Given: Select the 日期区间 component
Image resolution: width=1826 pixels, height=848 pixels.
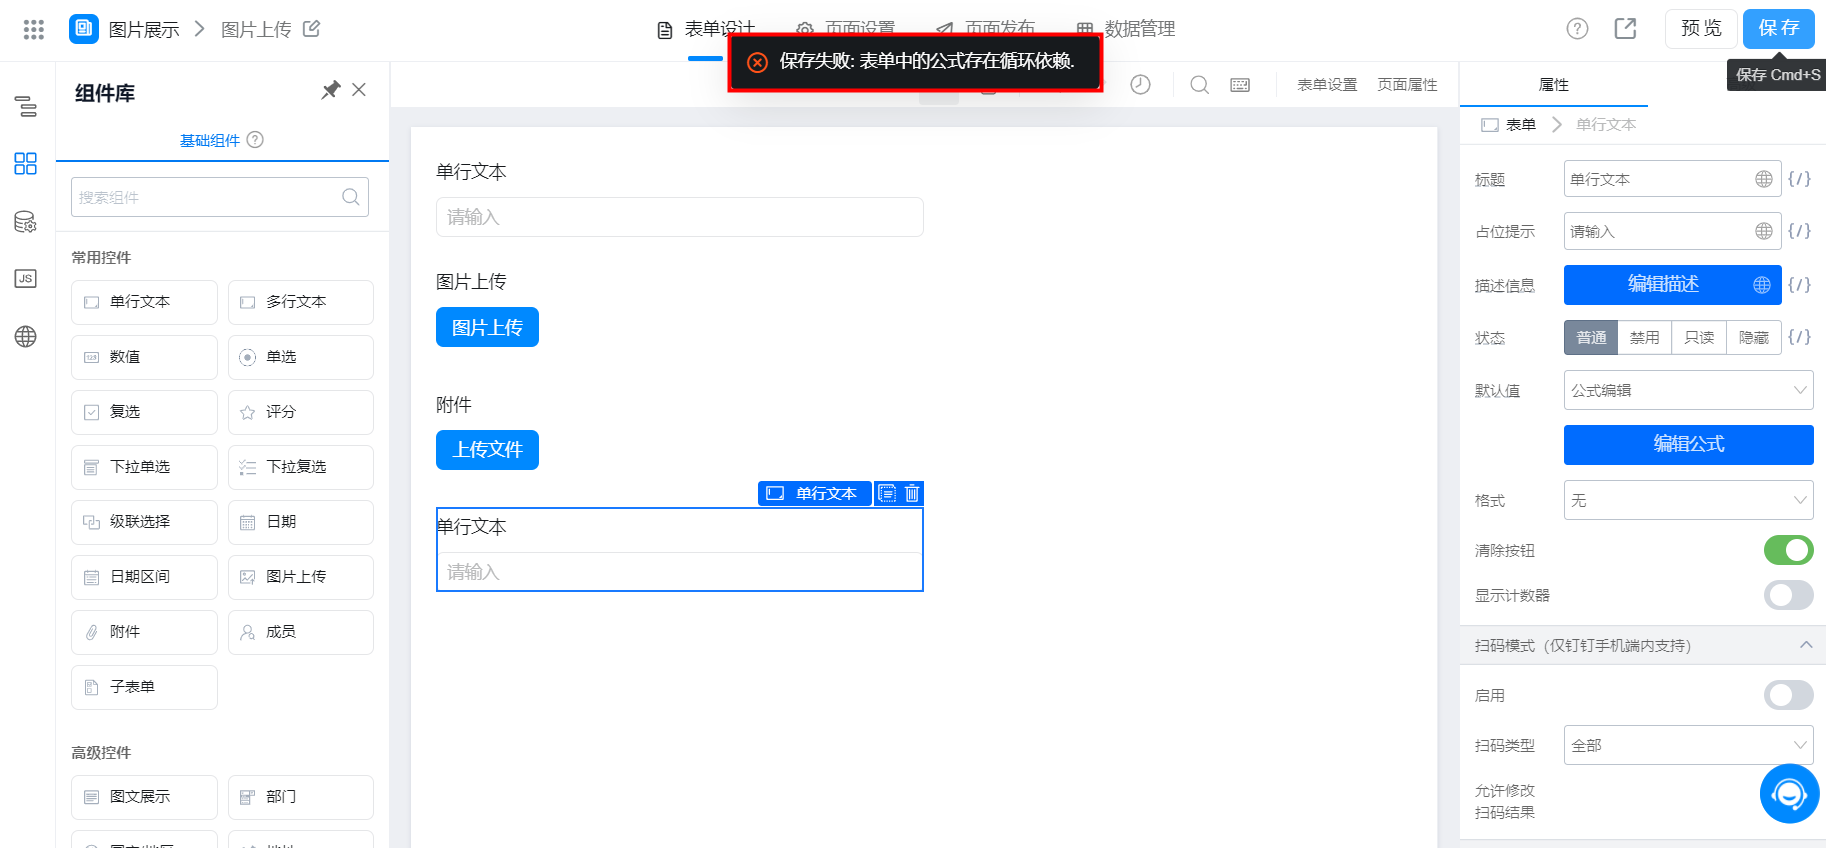Looking at the screenshot, I should [x=144, y=577].
